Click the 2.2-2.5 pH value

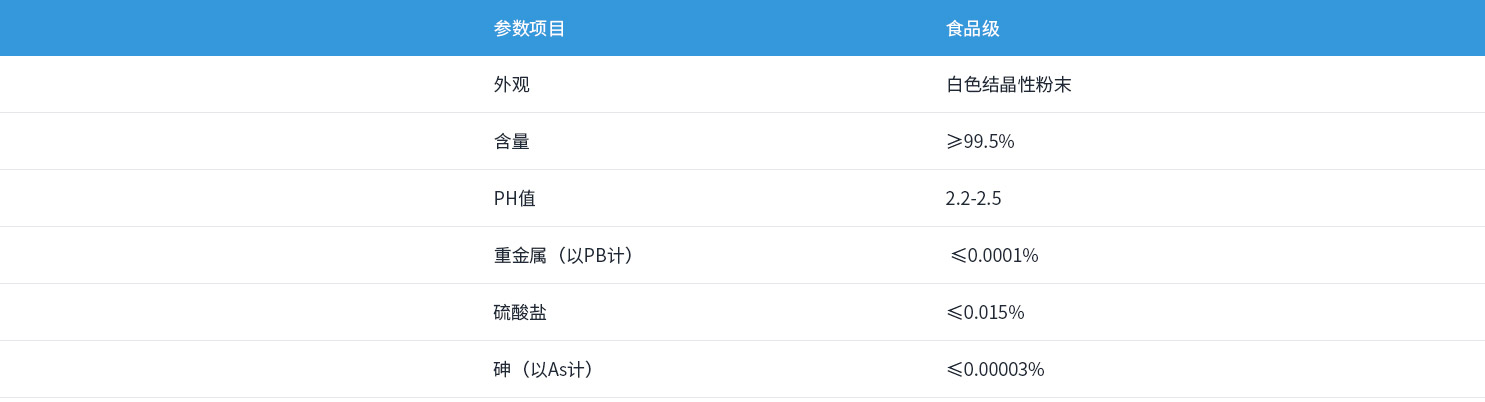[973, 199]
